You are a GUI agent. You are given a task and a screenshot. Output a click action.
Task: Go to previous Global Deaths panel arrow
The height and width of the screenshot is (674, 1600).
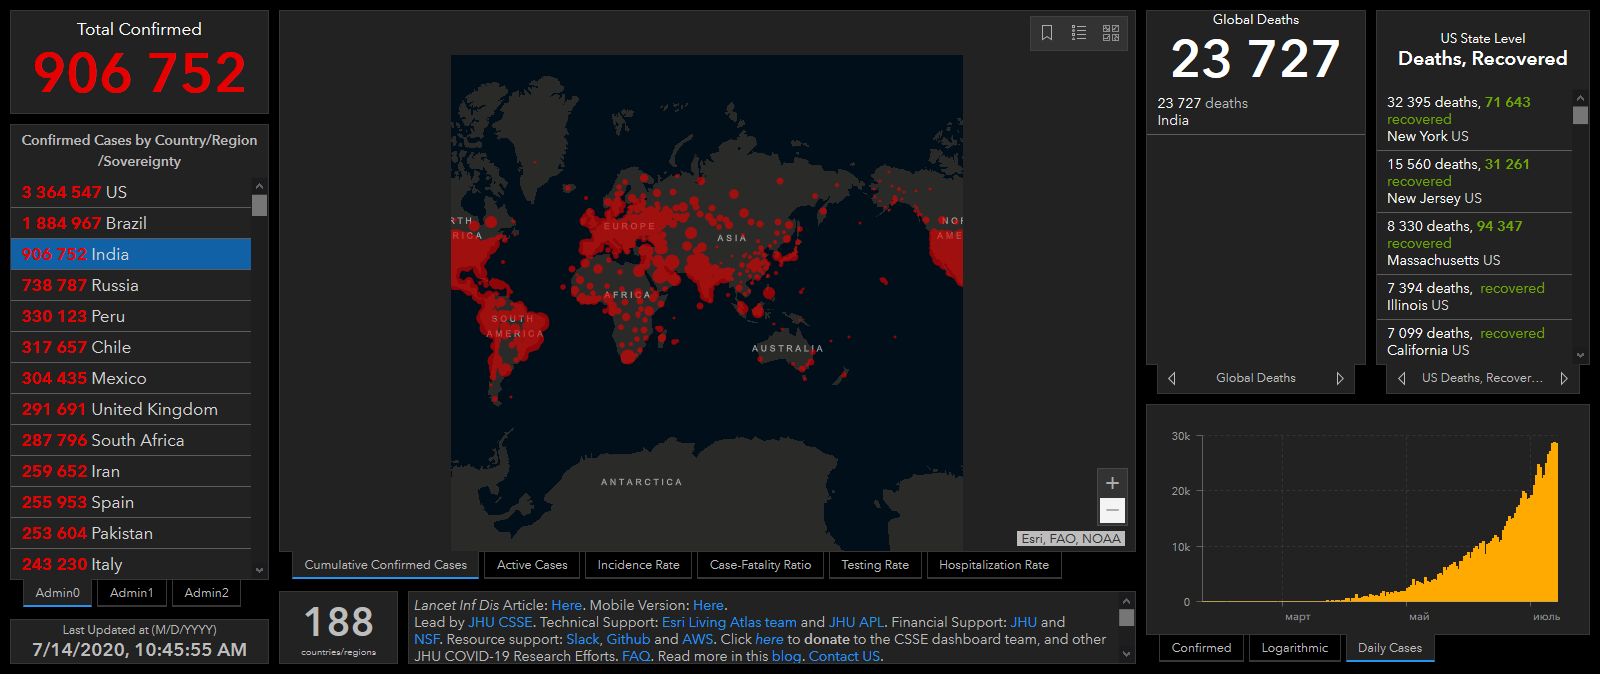click(1172, 378)
